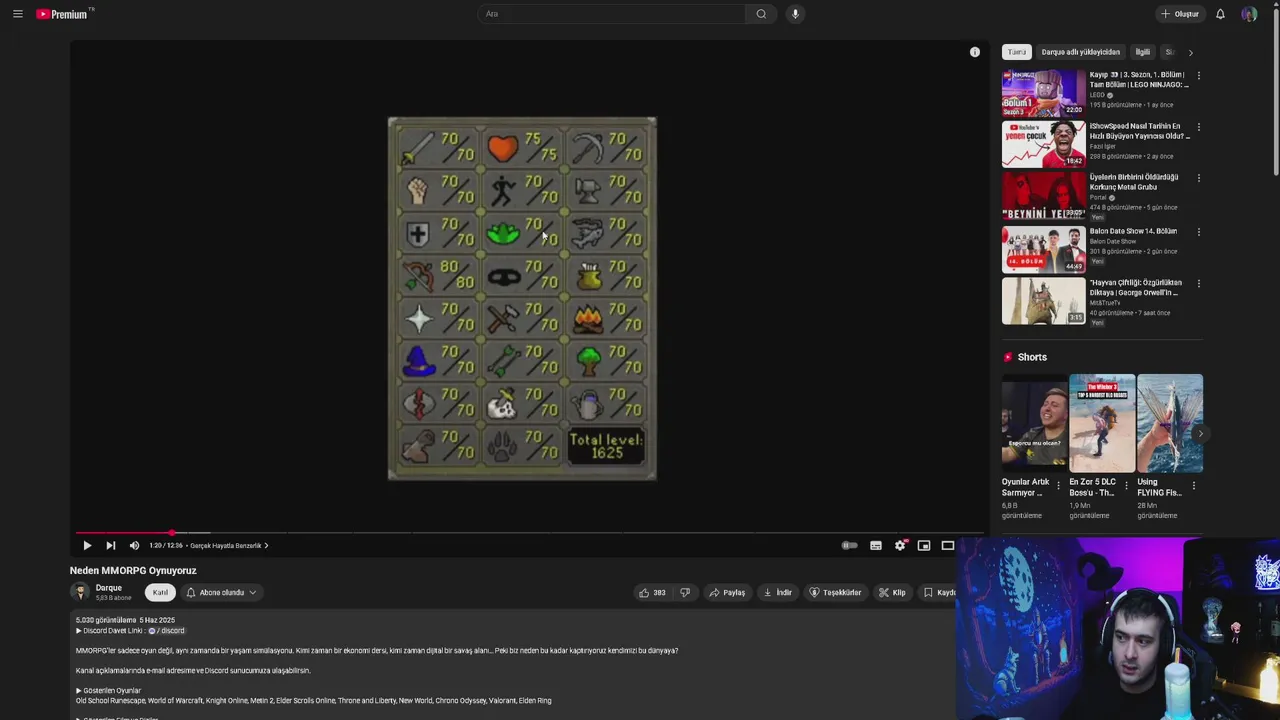This screenshot has width=1280, height=720.
Task: Select the İlgili filter chip
Action: 1142,52
